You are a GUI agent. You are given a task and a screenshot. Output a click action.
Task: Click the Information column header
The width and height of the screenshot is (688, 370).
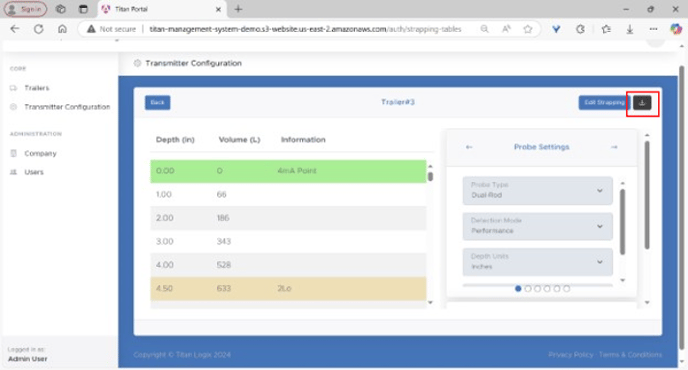(x=303, y=140)
